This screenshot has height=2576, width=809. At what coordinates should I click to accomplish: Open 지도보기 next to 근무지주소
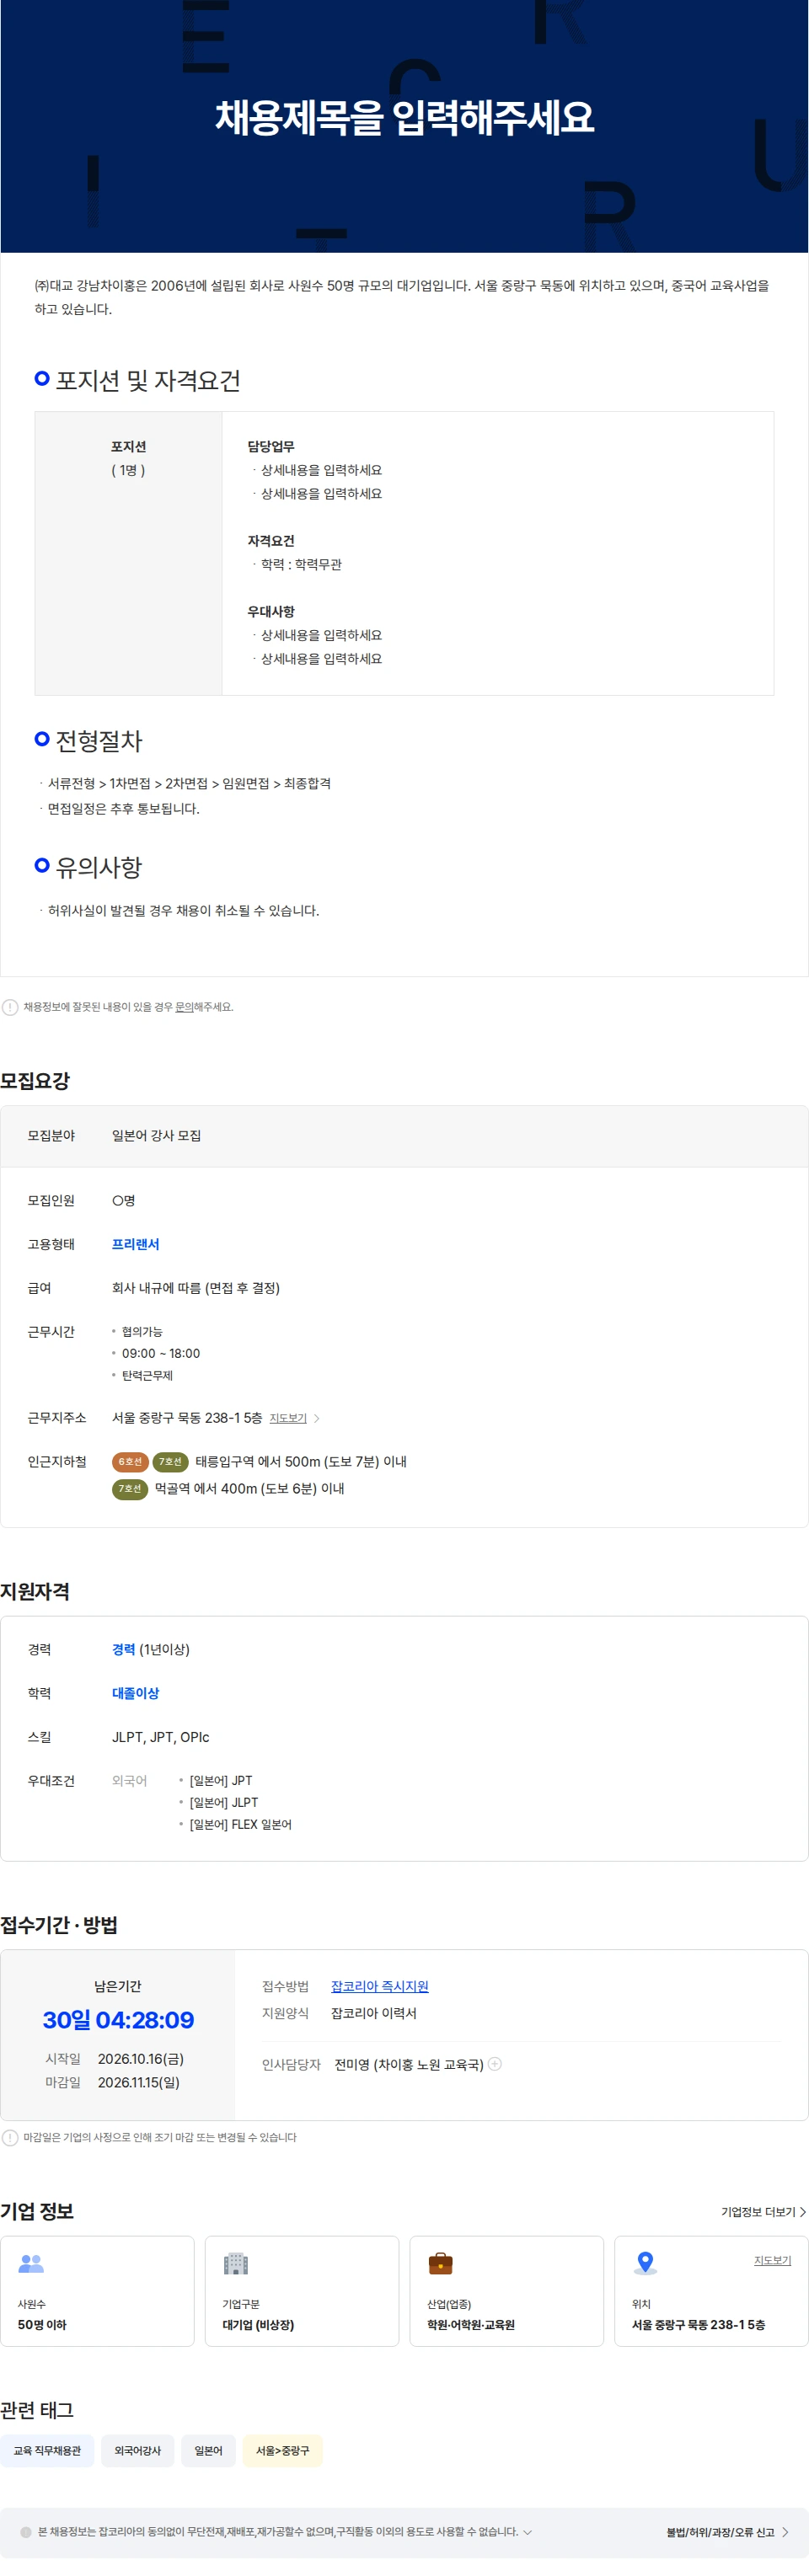coord(288,1418)
